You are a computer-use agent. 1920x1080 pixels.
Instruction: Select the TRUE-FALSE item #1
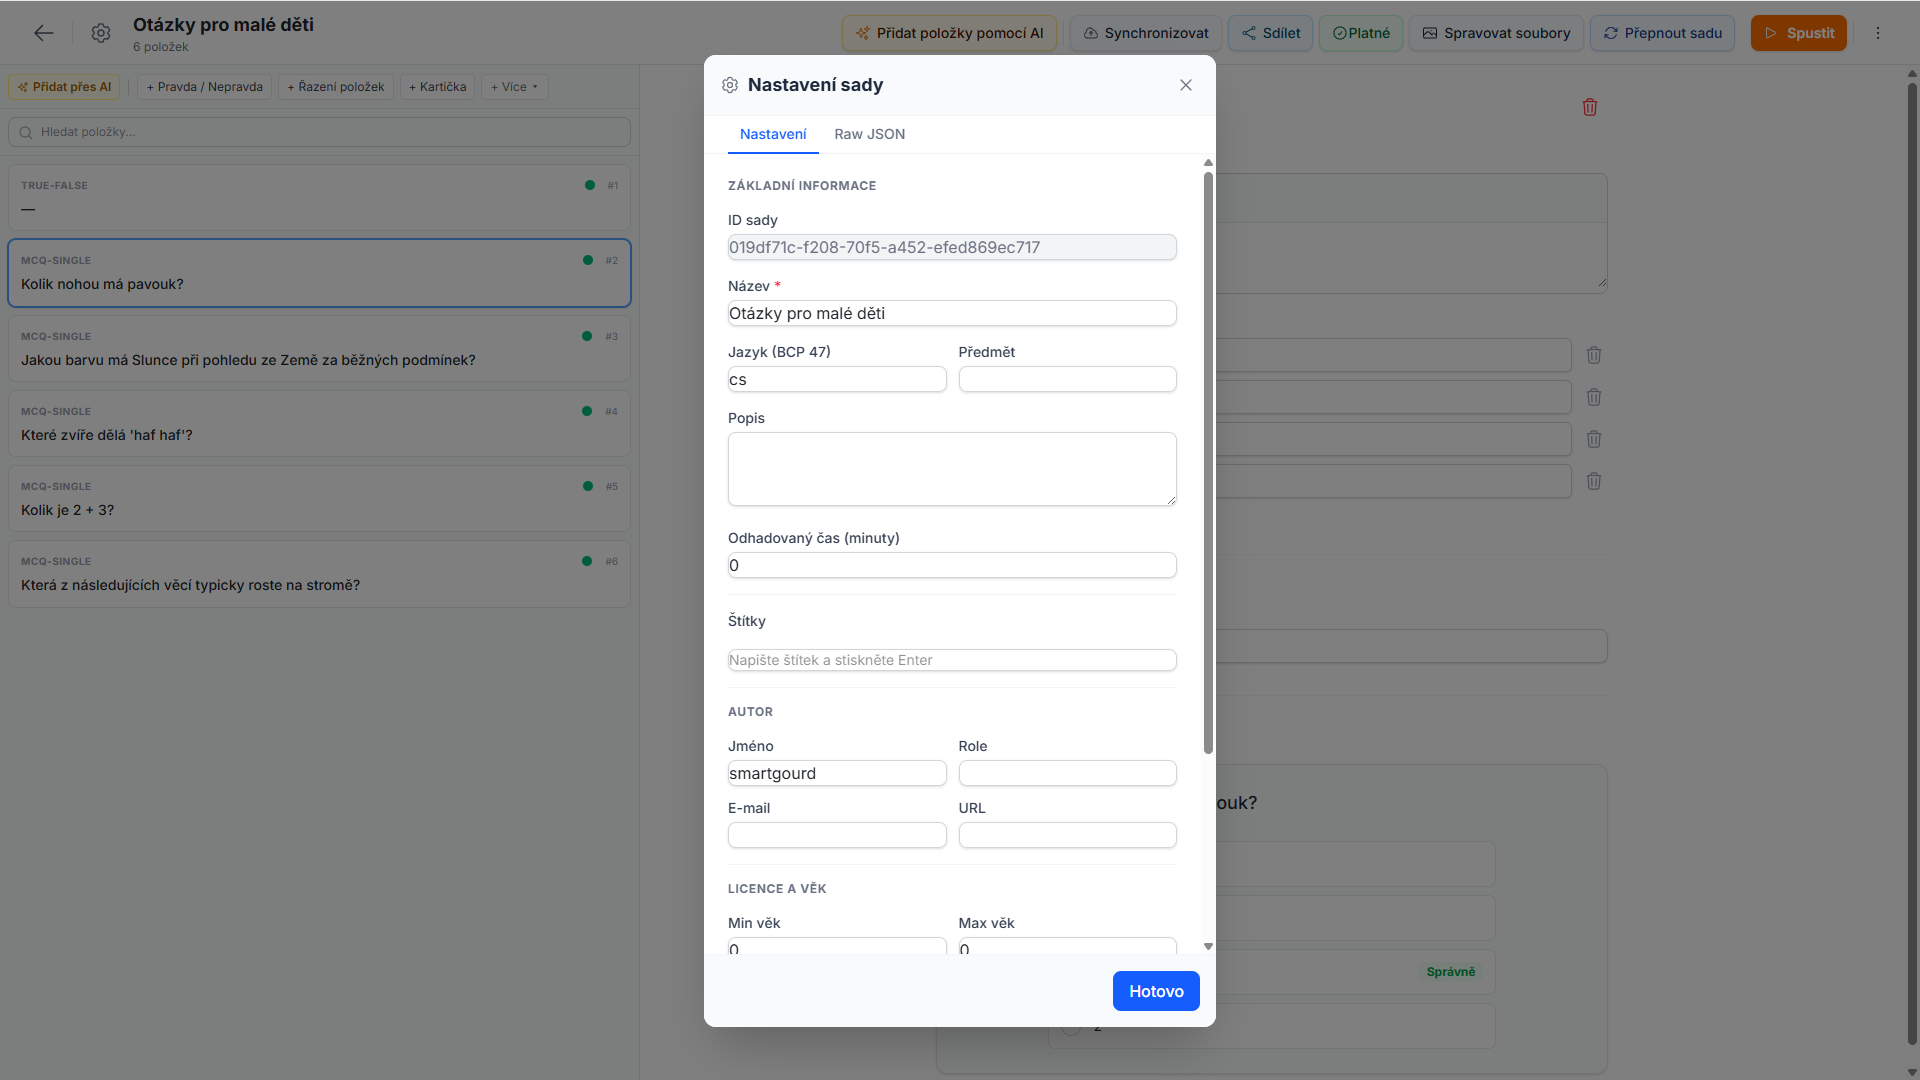(319, 198)
